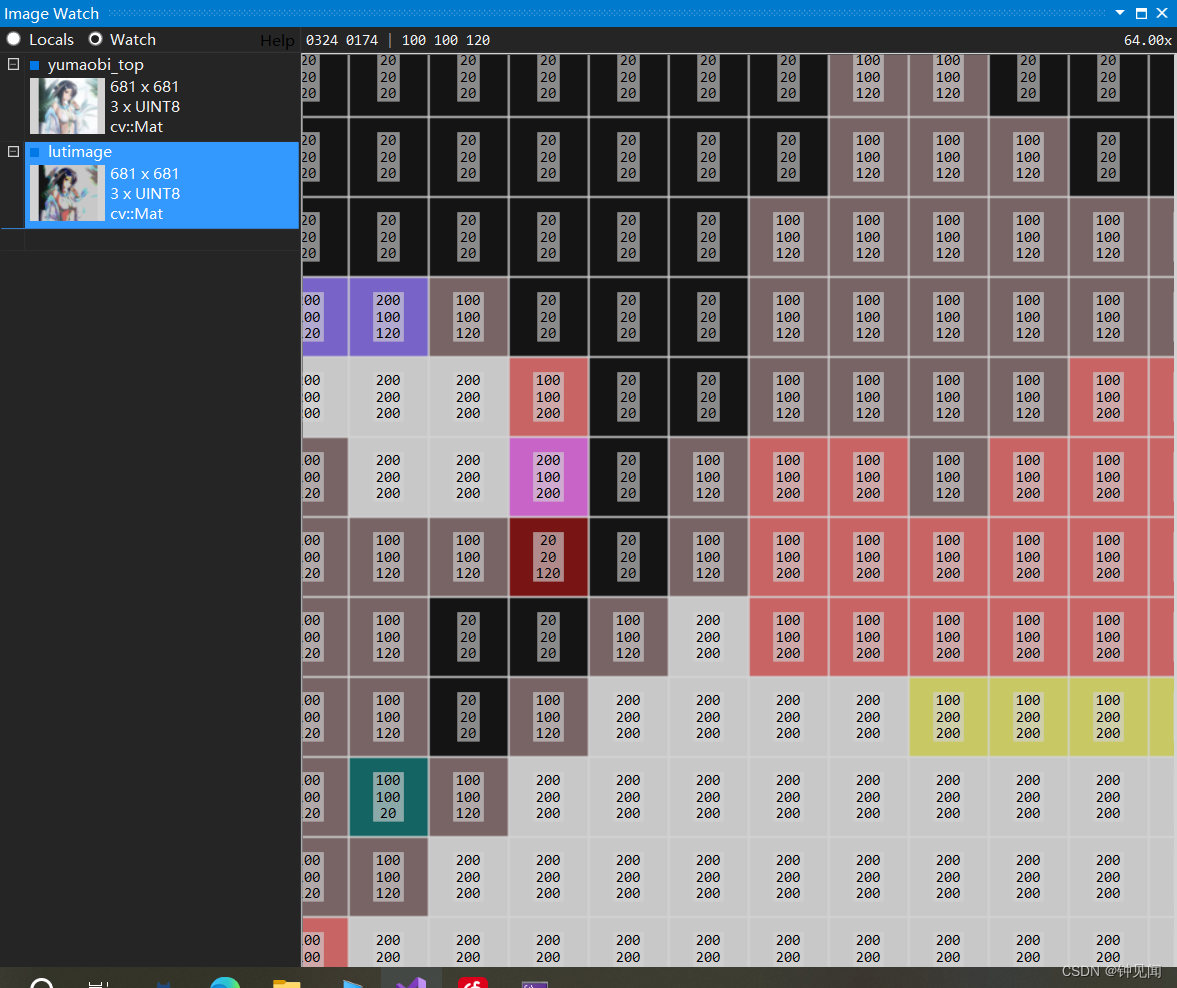
Task: Open Visual Studio from the taskbar
Action: point(413,984)
